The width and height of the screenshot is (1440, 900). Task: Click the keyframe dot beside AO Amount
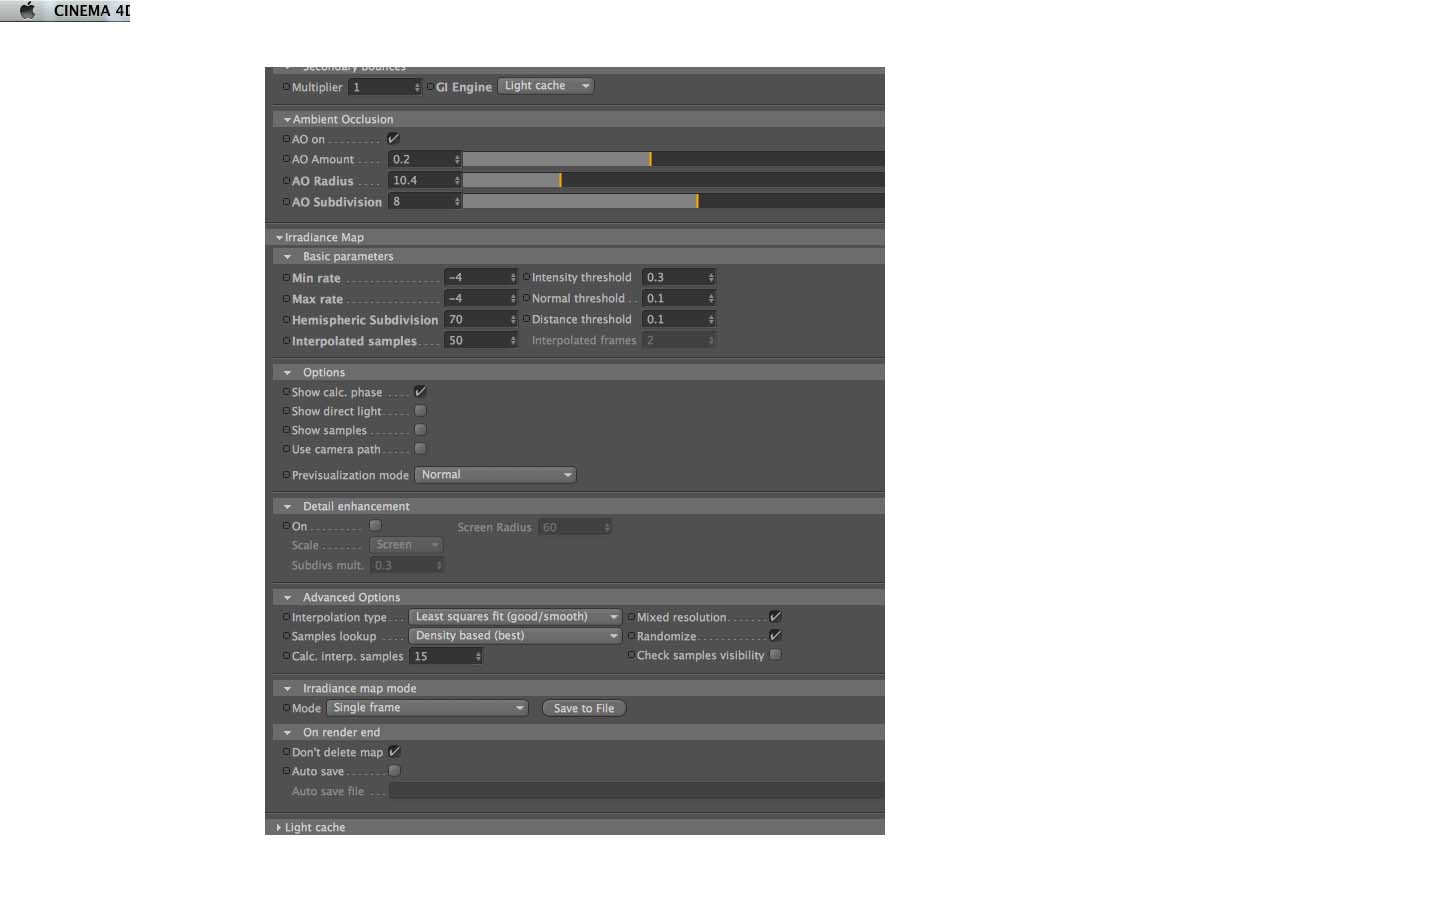tap(286, 159)
